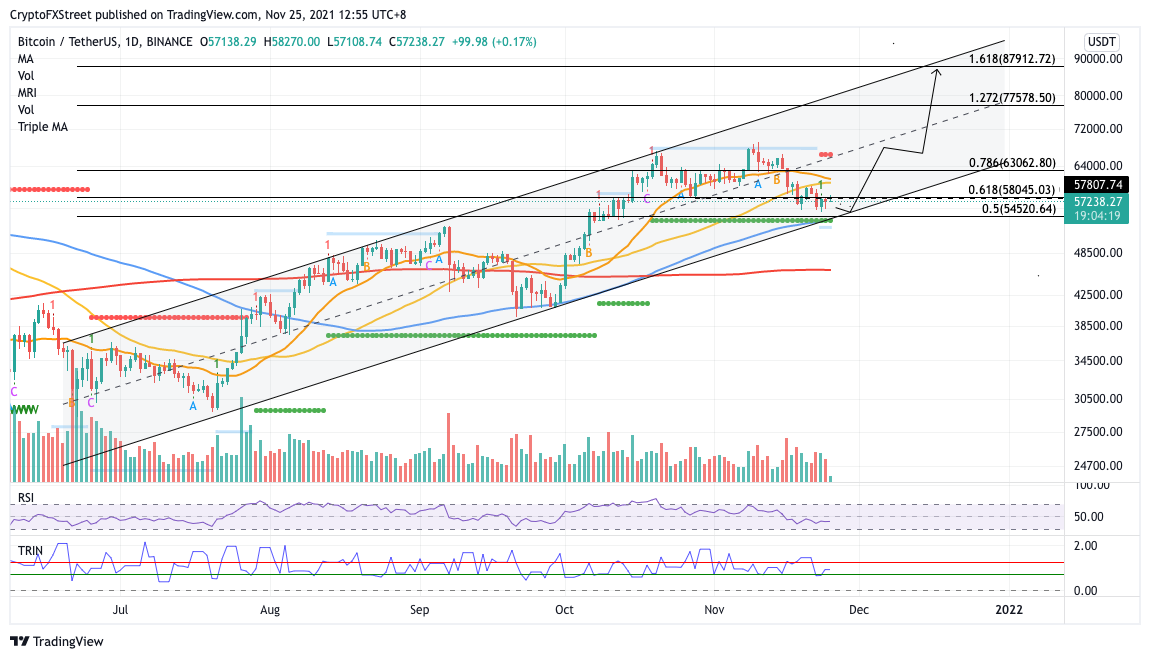Click the RSI indicator label
This screenshot has width=1150, height=659.
[x=26, y=498]
